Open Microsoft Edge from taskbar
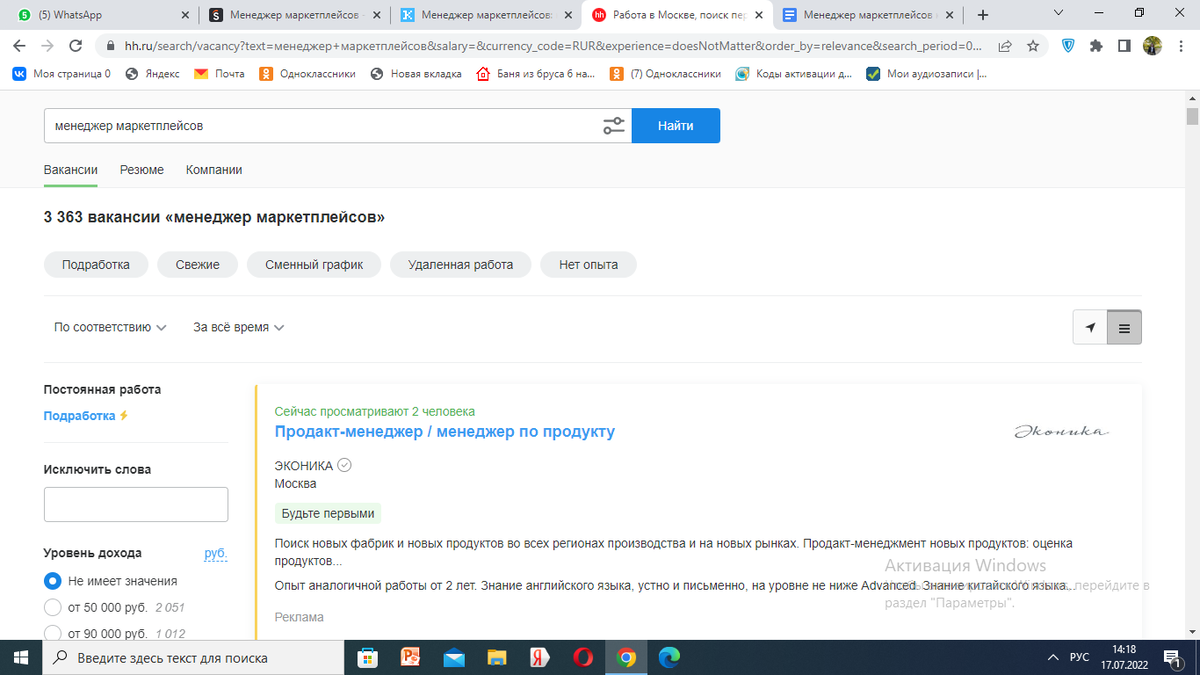Viewport: 1200px width, 675px height. tap(669, 657)
